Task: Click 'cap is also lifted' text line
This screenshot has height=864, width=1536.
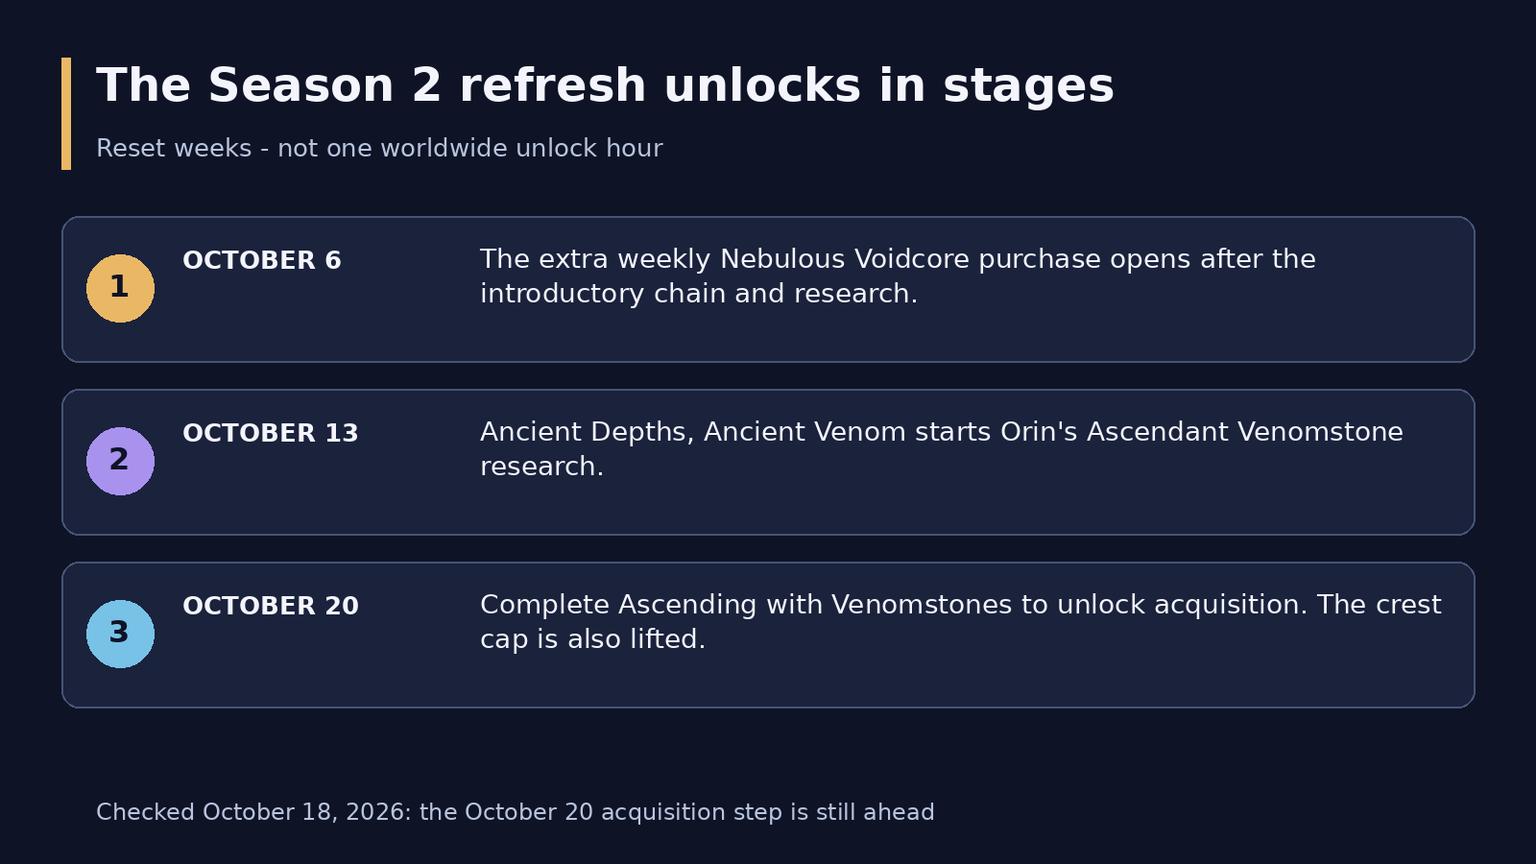Action: click(x=593, y=640)
